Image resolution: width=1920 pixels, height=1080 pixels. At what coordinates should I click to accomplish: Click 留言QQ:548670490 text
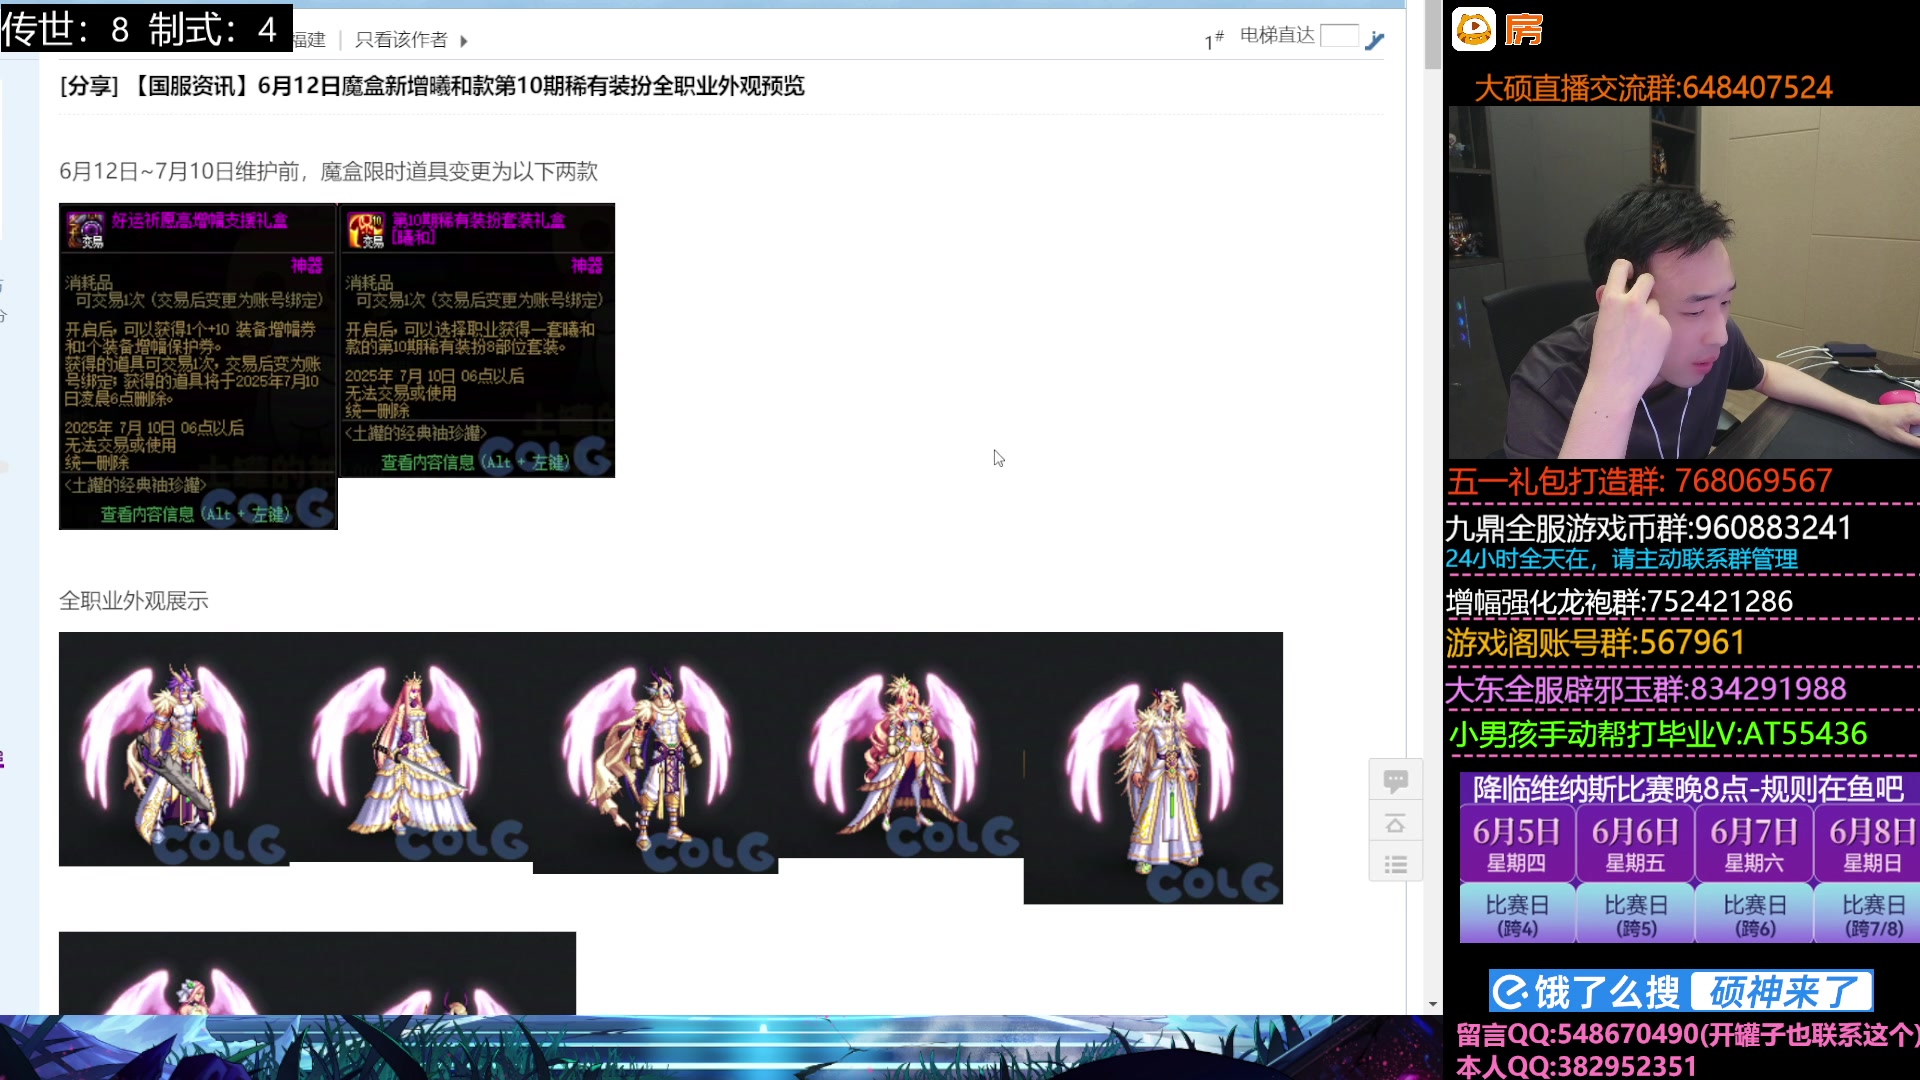pyautogui.click(x=1686, y=1035)
